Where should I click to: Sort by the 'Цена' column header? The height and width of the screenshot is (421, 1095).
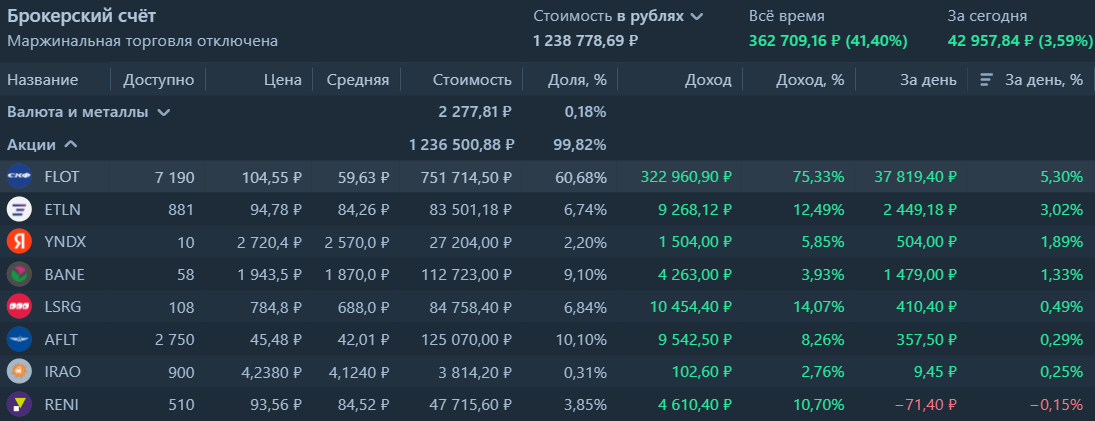pos(283,80)
